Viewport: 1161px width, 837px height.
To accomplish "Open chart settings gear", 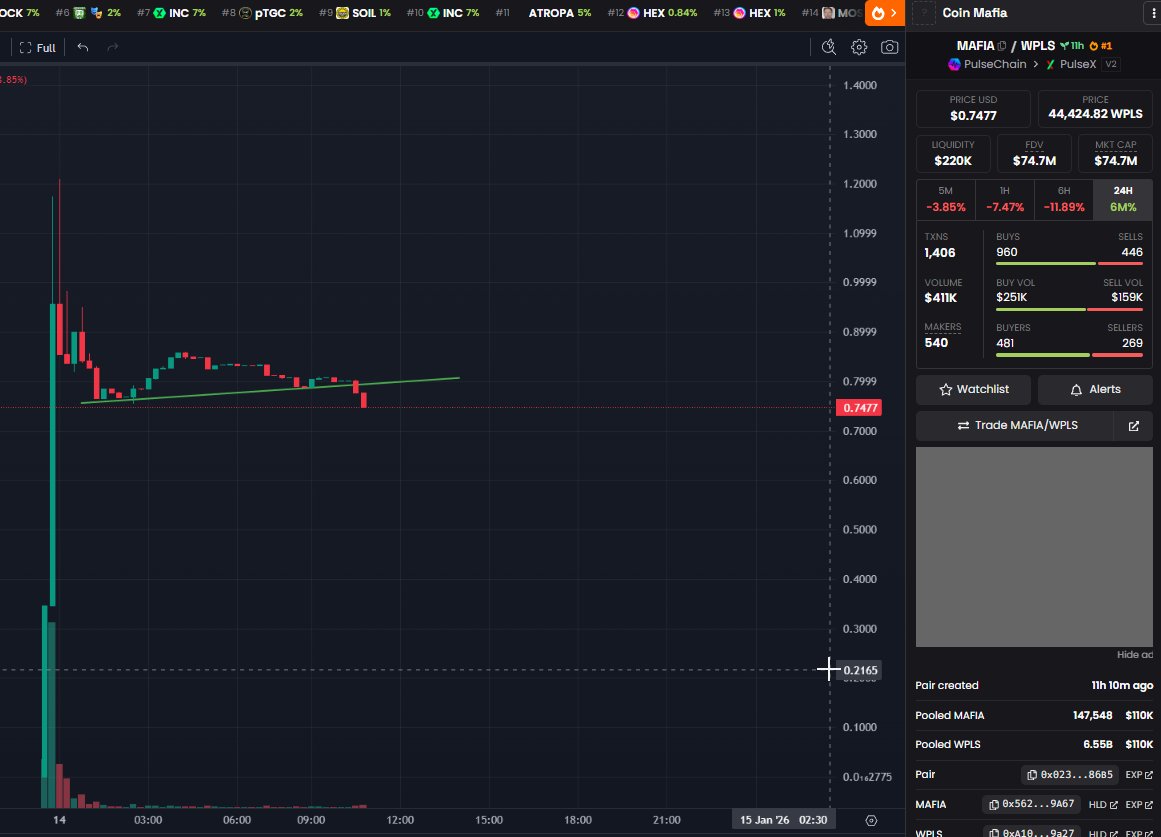I will pos(859,47).
